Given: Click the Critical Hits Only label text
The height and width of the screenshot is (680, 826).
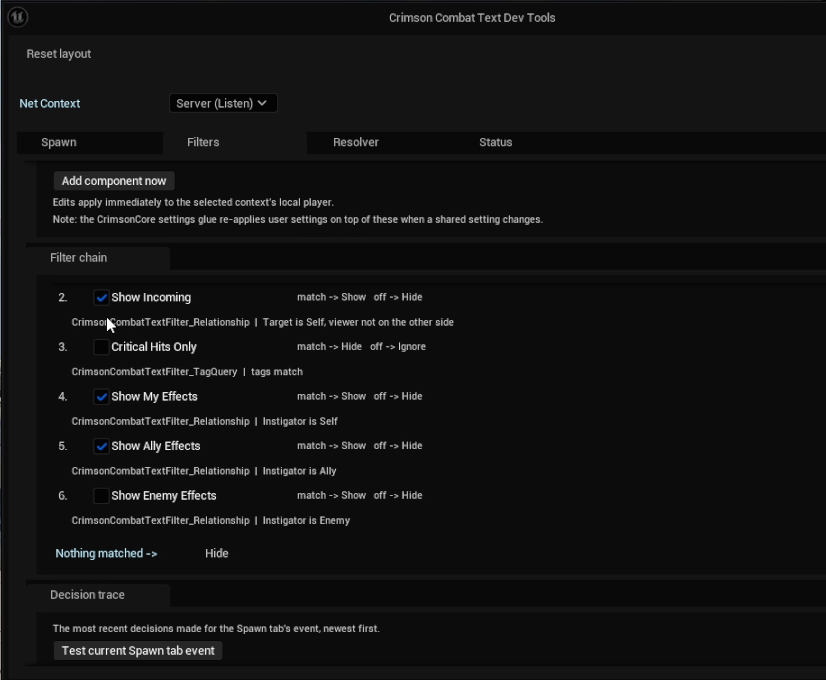Looking at the screenshot, I should coord(154,347).
